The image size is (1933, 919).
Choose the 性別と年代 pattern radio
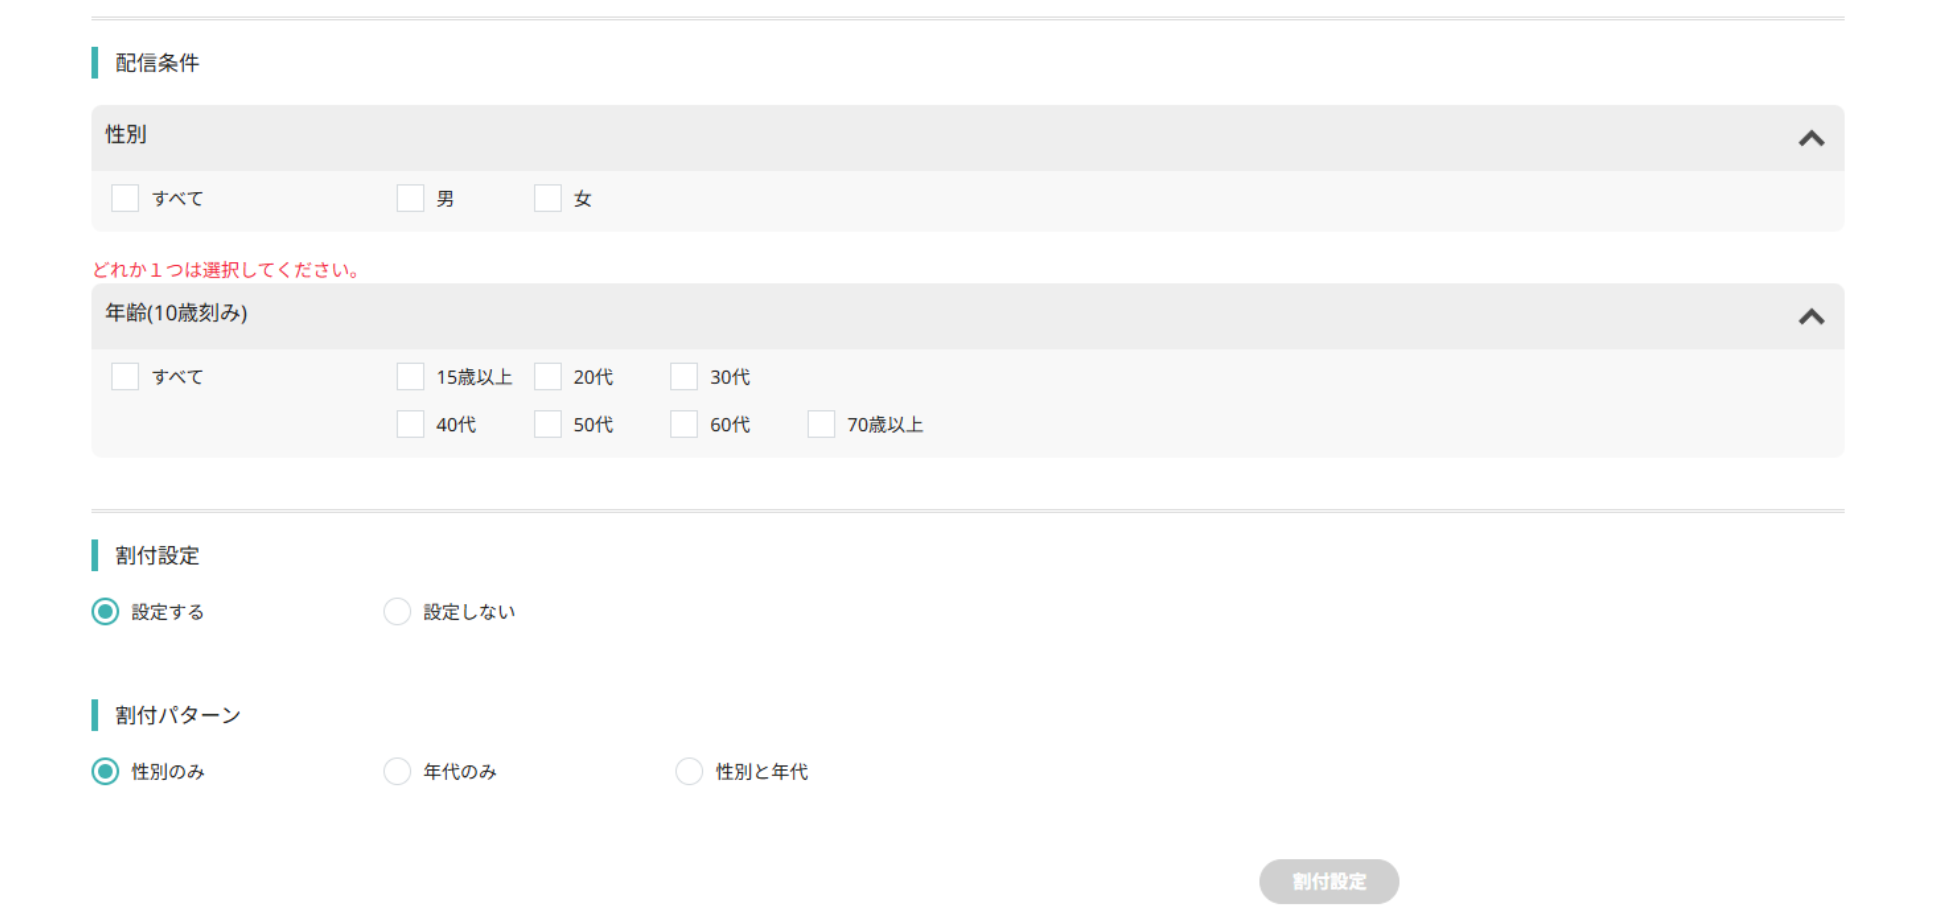[689, 772]
